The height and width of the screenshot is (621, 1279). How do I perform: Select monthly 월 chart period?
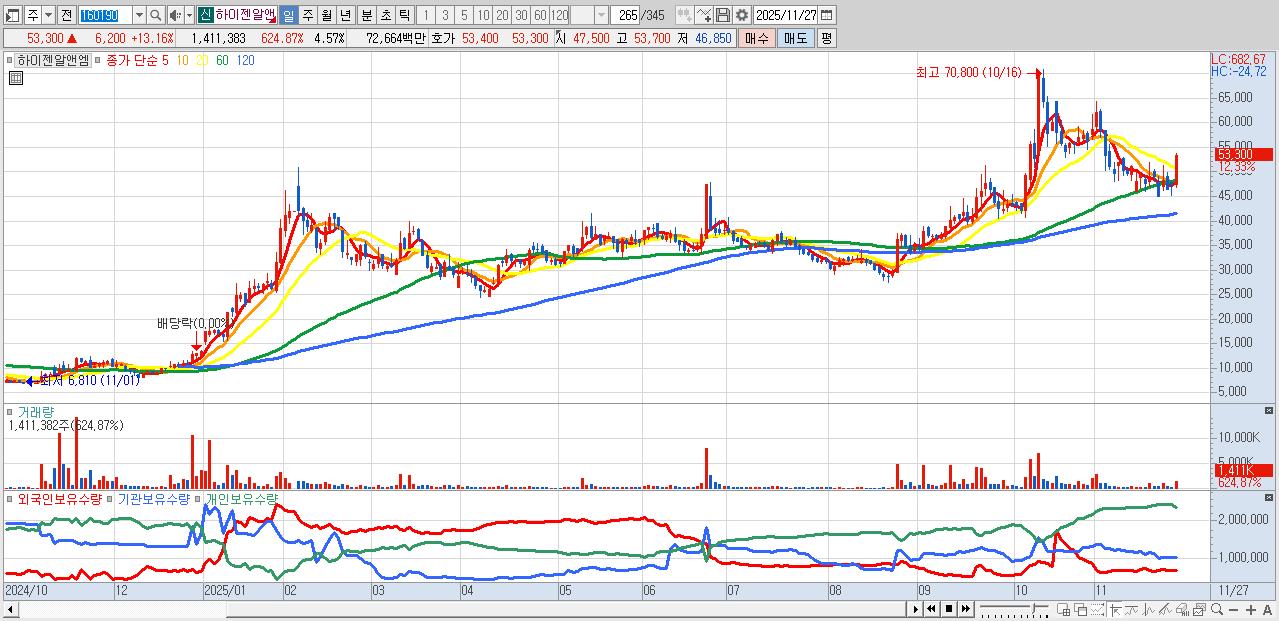(x=326, y=15)
